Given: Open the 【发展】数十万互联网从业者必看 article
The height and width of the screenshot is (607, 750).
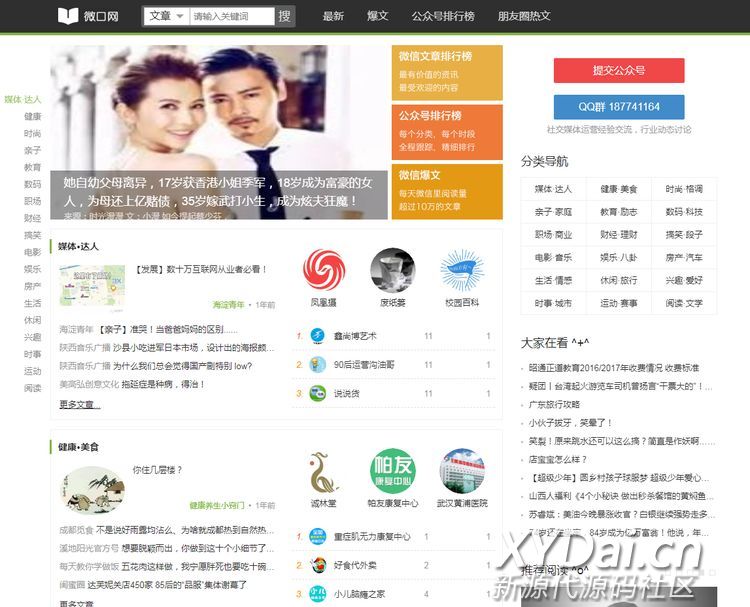Looking at the screenshot, I should (x=201, y=269).
